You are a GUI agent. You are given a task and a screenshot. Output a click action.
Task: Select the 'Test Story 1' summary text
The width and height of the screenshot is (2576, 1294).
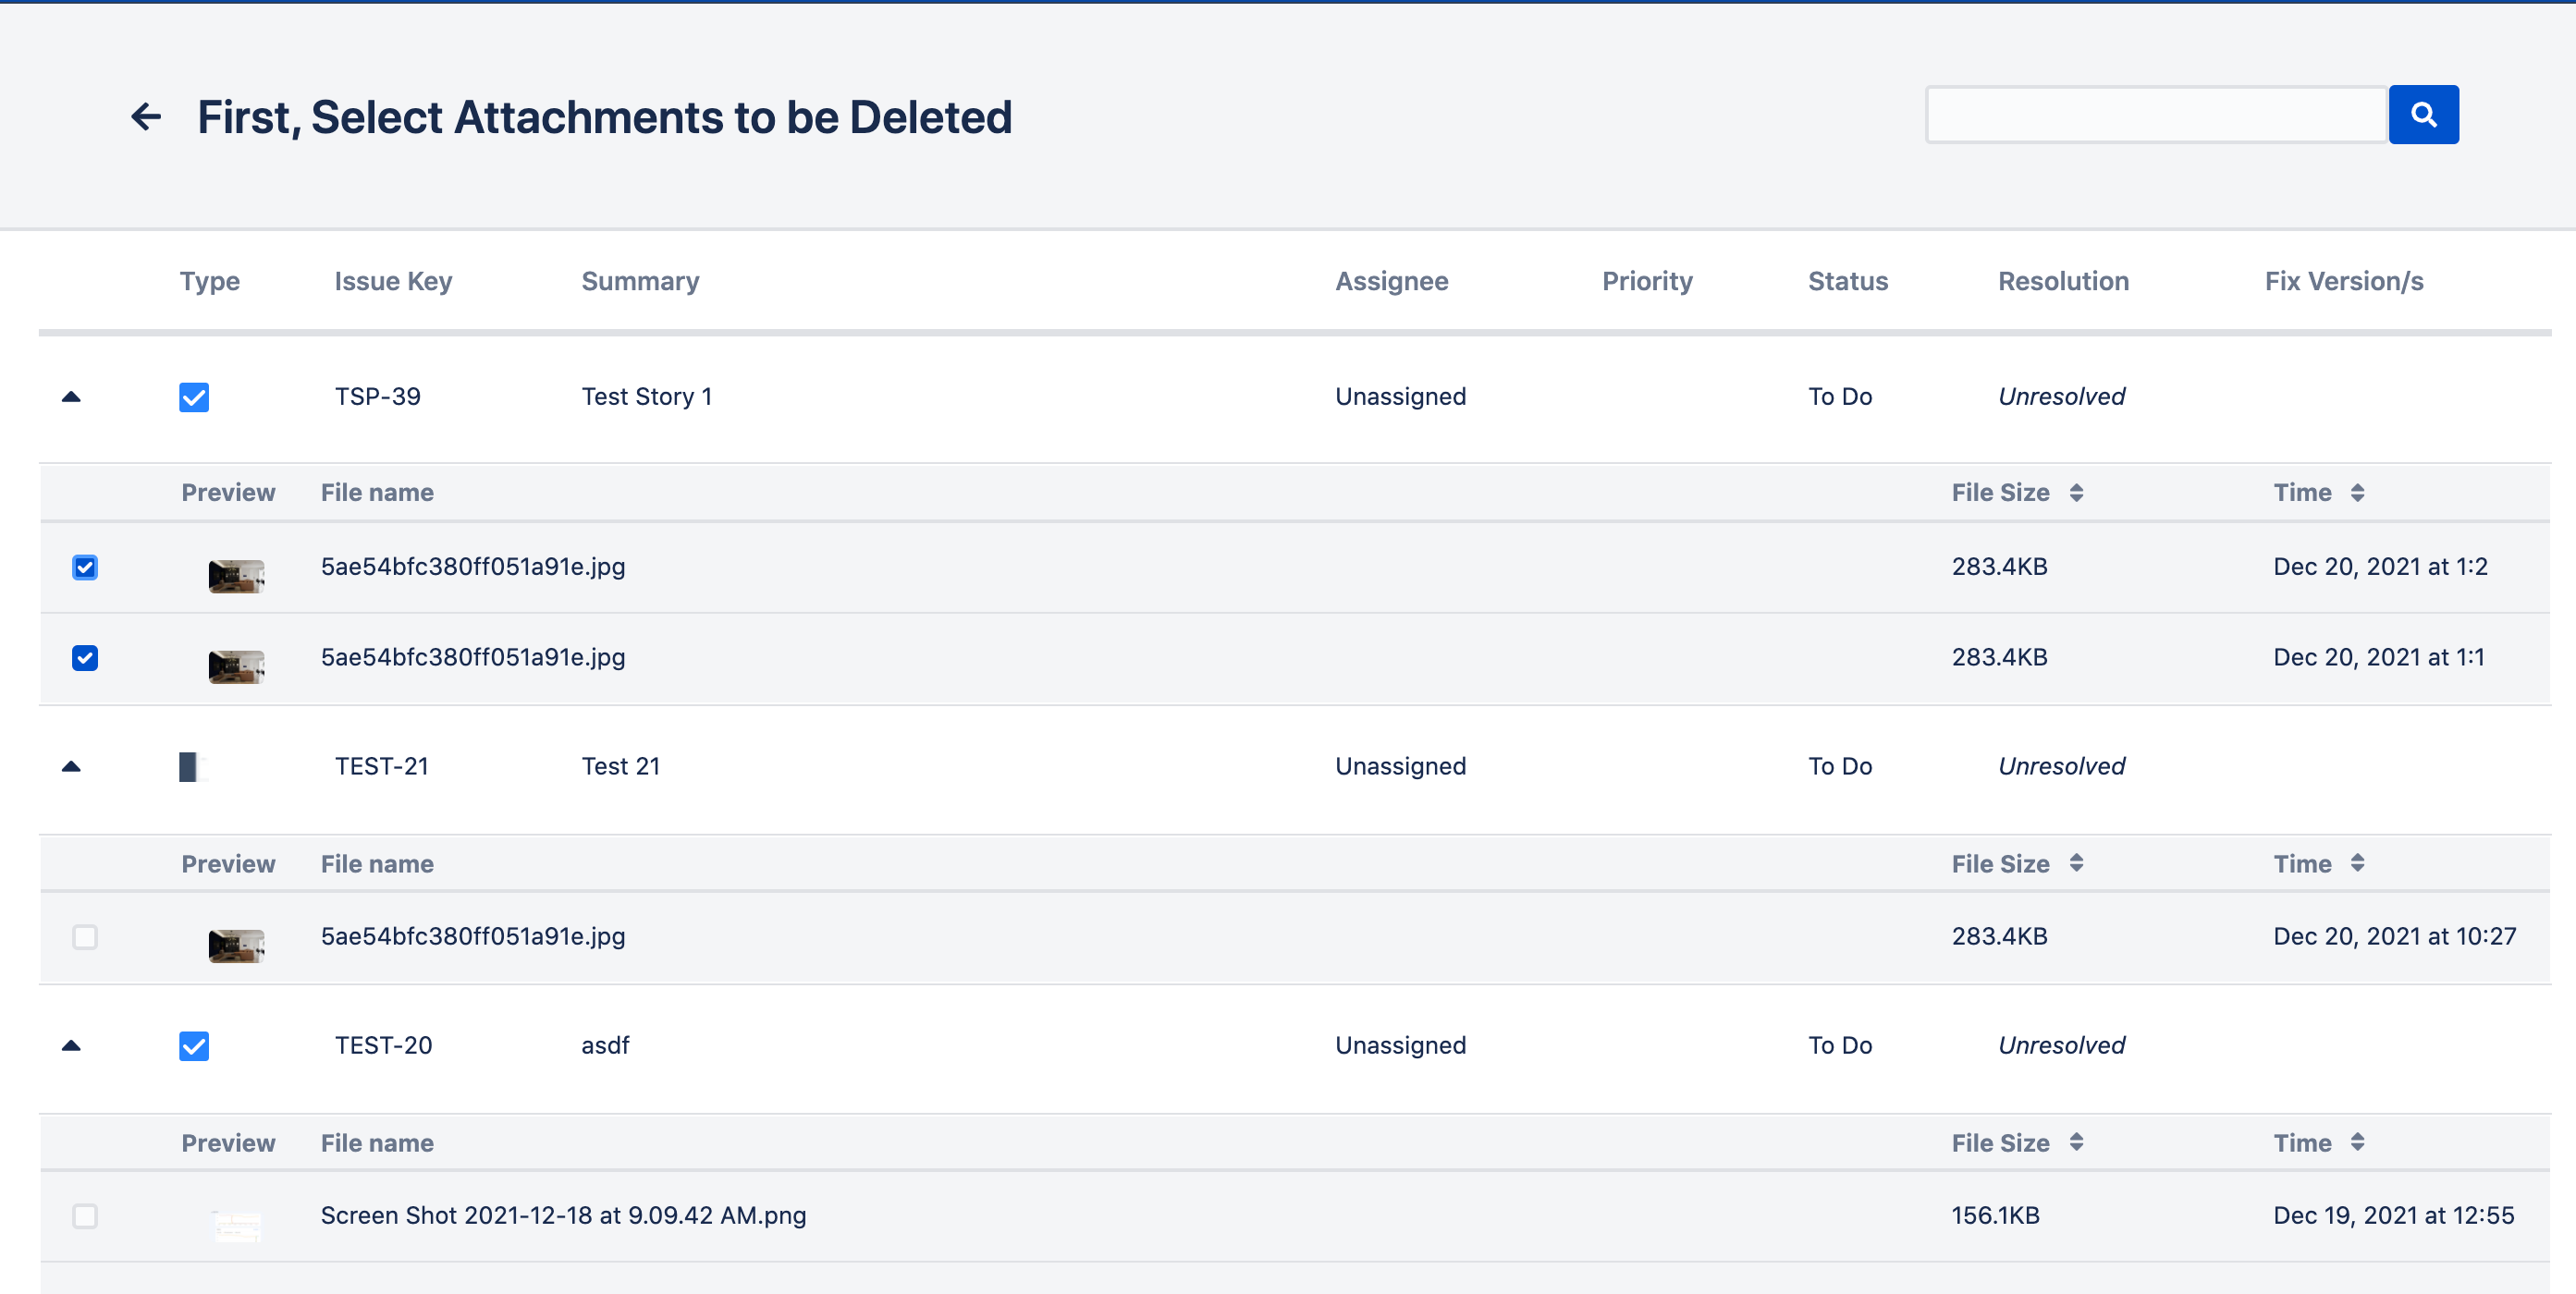click(646, 396)
